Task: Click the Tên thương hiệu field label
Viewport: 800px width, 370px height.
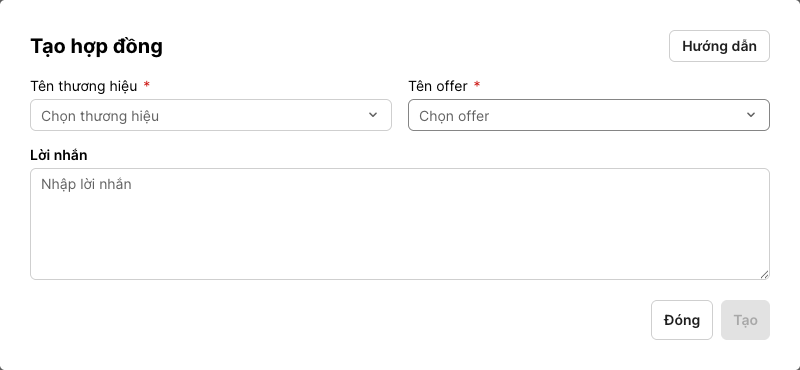Action: coord(84,86)
